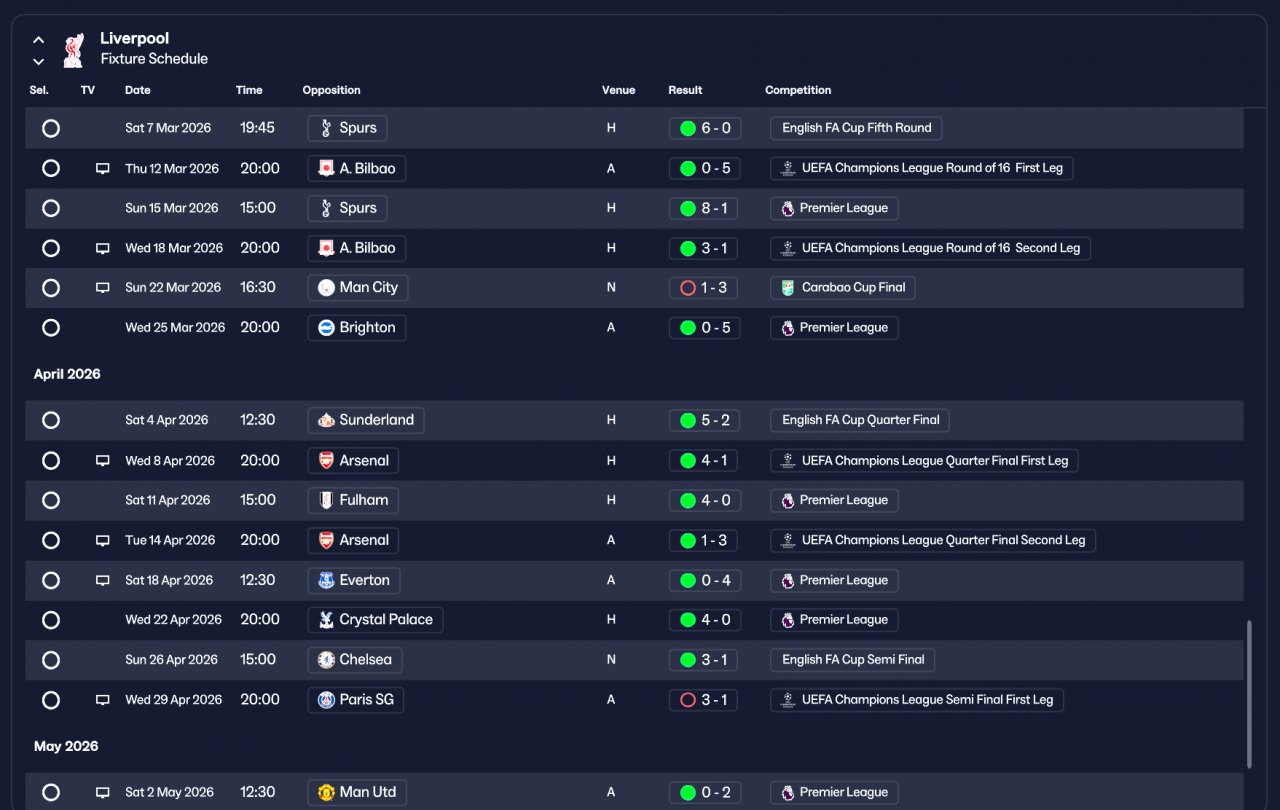Click the Liverpool club crest icon
Screen dimensions: 1280x810
pyautogui.click(x=73, y=51)
